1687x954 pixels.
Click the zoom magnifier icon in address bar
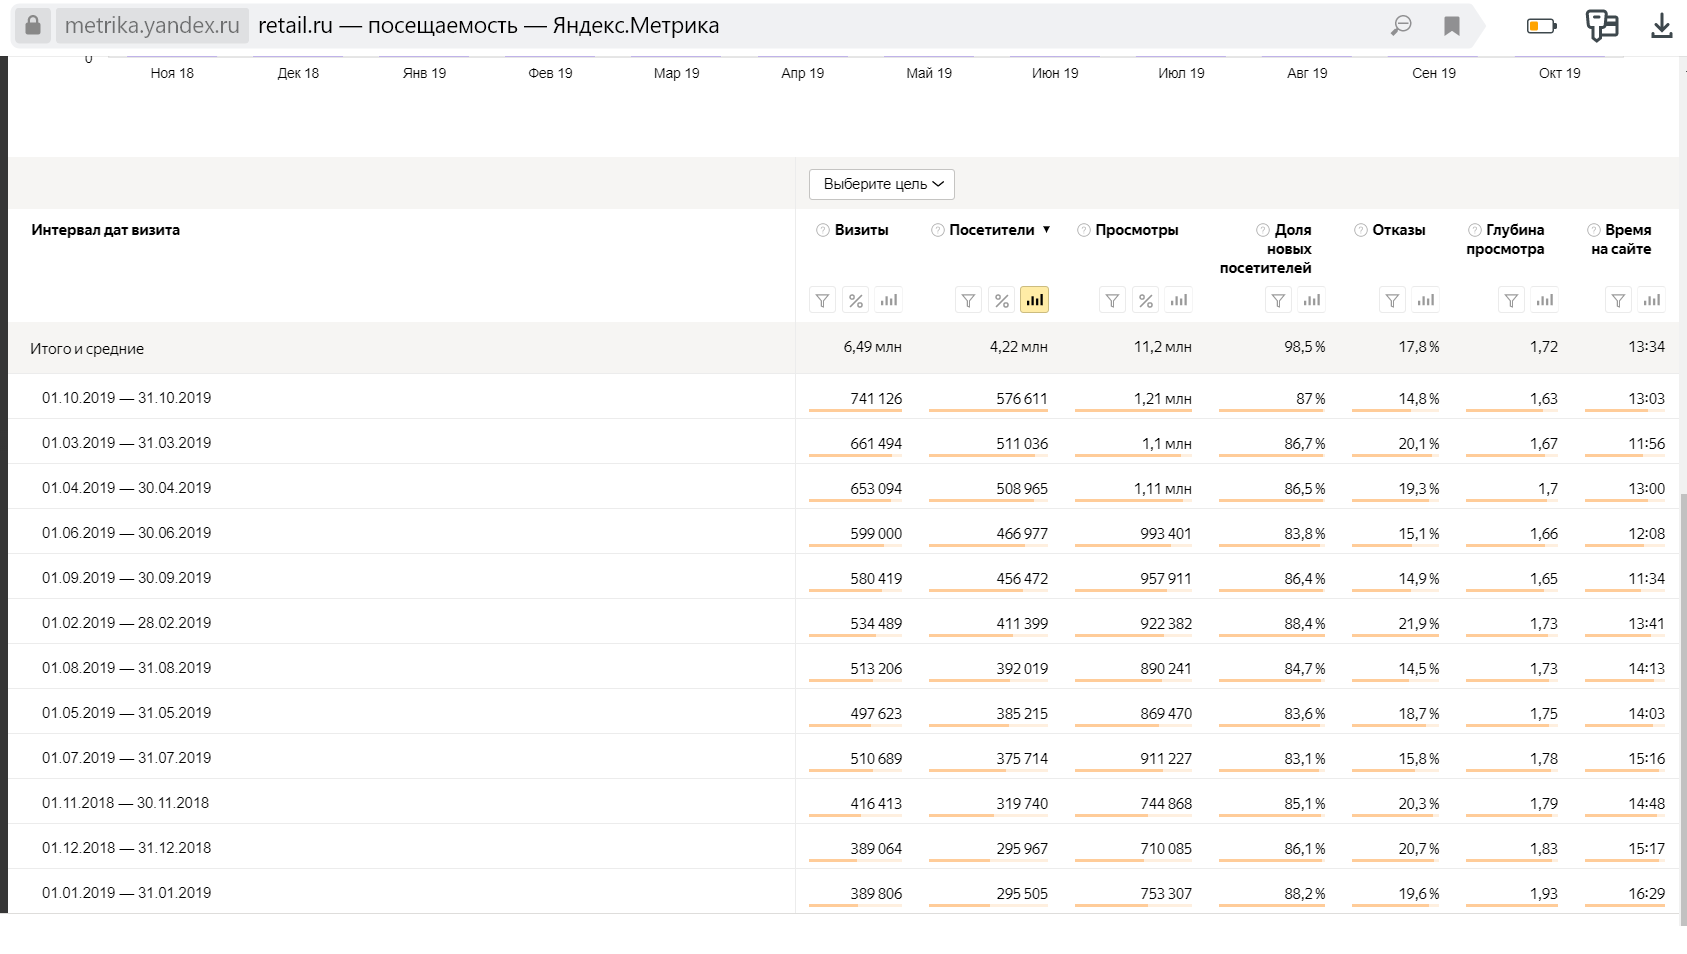1401,25
